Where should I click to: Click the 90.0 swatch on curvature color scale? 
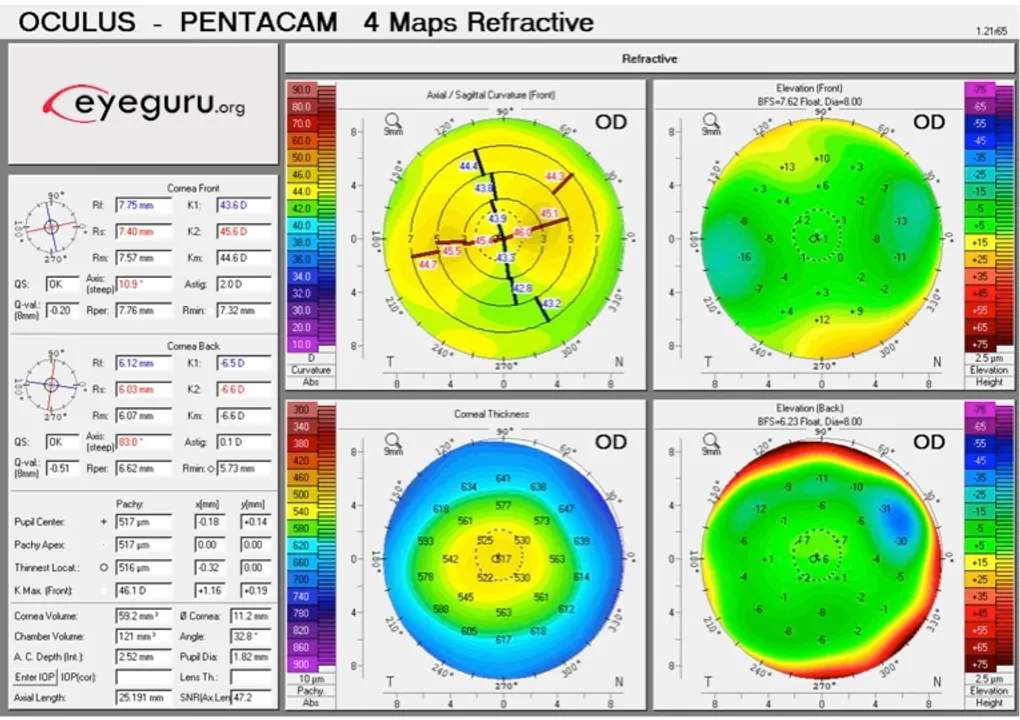(301, 90)
